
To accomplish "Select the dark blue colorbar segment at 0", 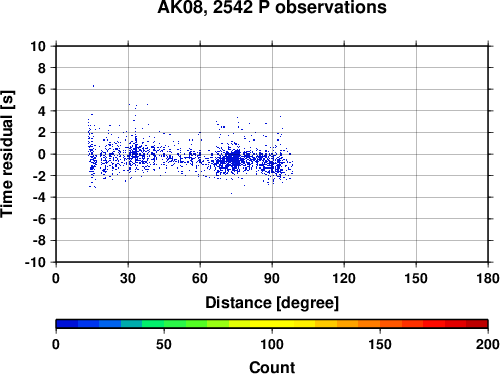I will (x=67, y=324).
